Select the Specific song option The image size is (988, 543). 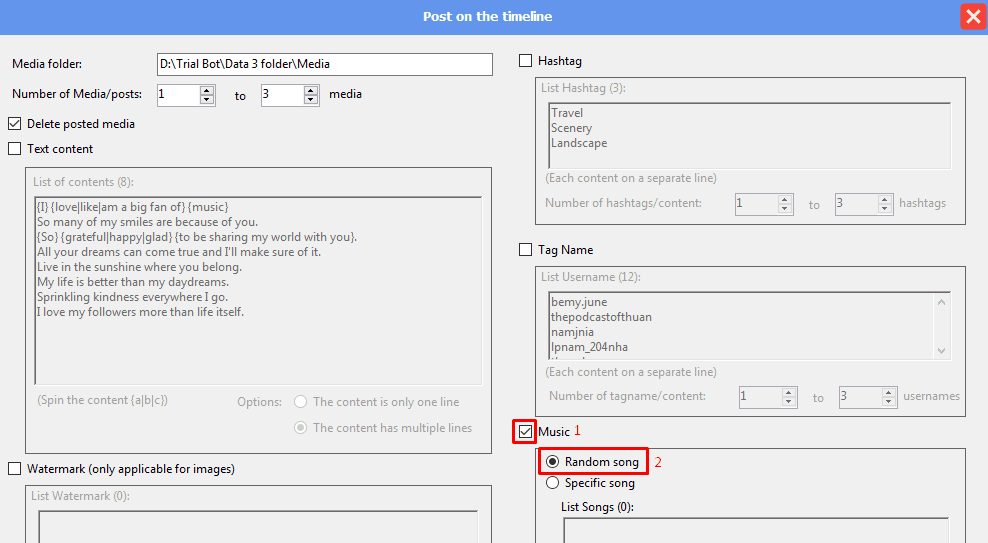(x=552, y=483)
